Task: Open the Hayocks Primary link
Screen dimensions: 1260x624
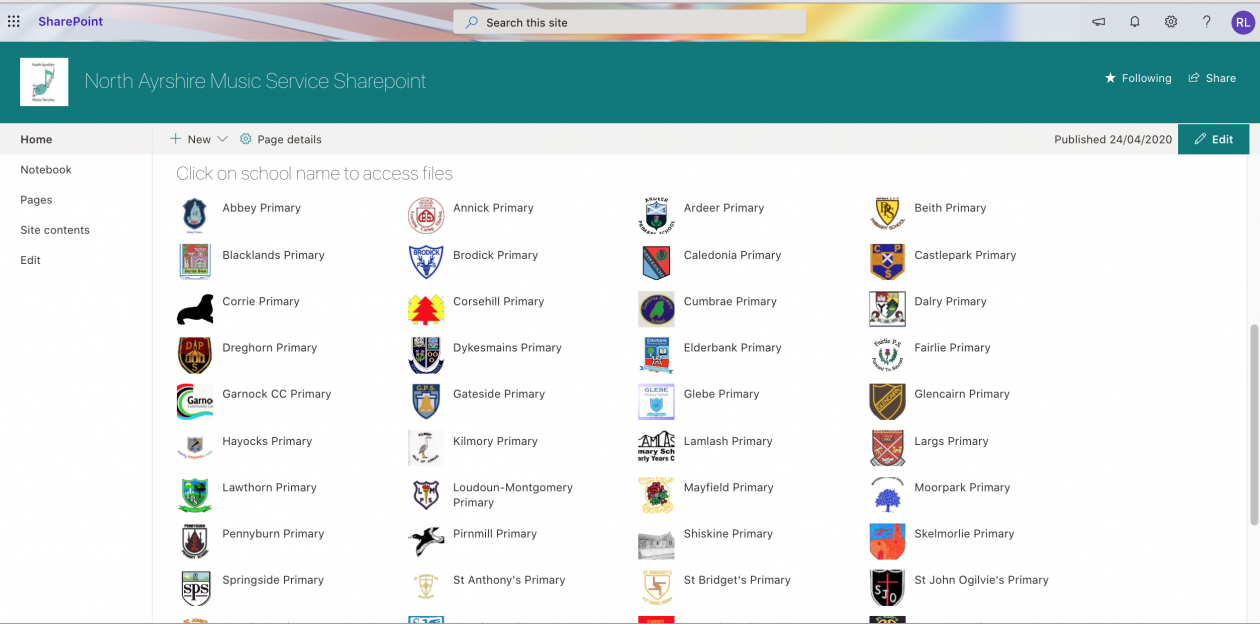Action: pyautogui.click(x=267, y=441)
